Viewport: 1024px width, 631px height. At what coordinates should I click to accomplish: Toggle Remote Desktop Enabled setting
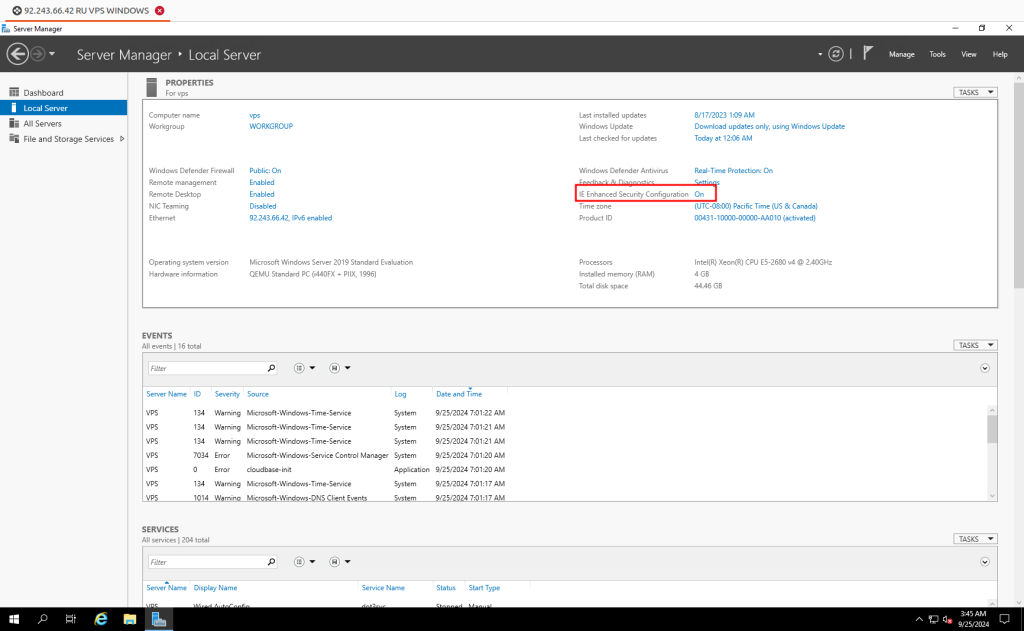[261, 194]
